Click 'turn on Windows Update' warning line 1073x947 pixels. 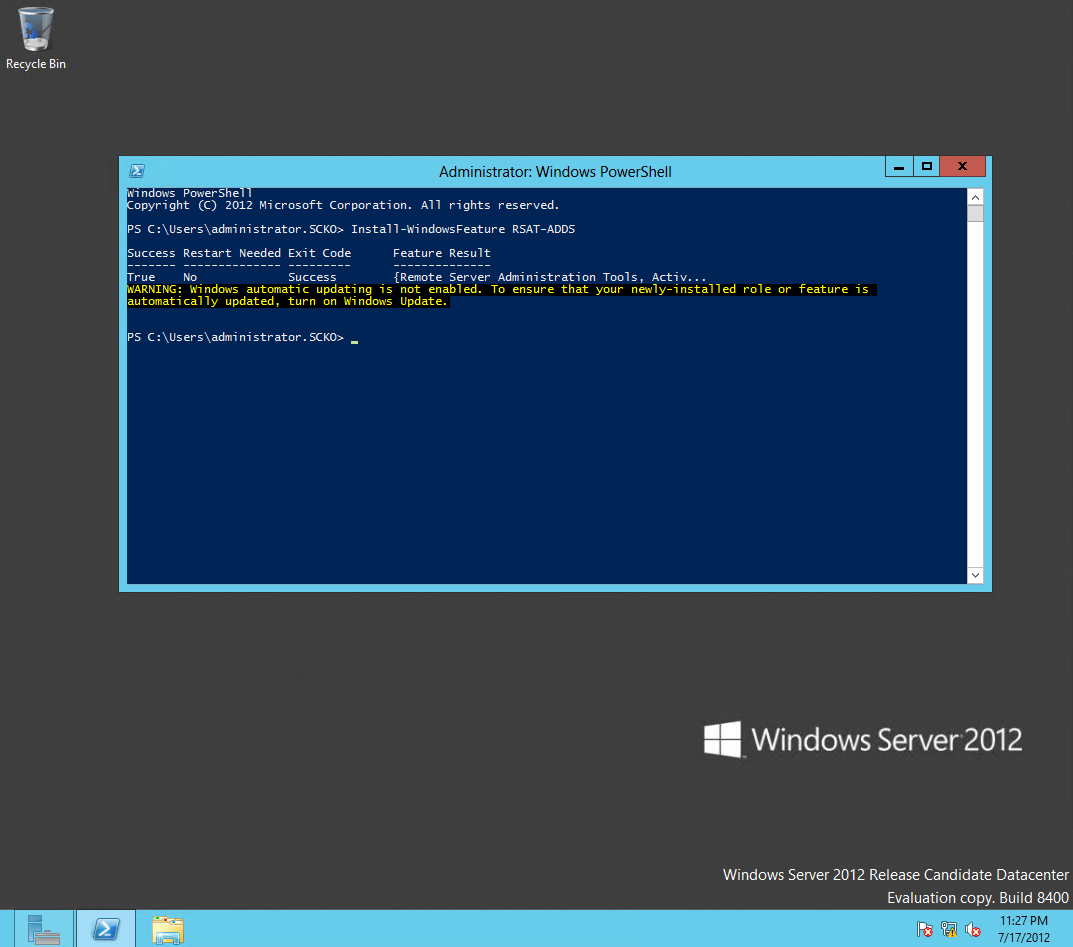click(x=287, y=301)
